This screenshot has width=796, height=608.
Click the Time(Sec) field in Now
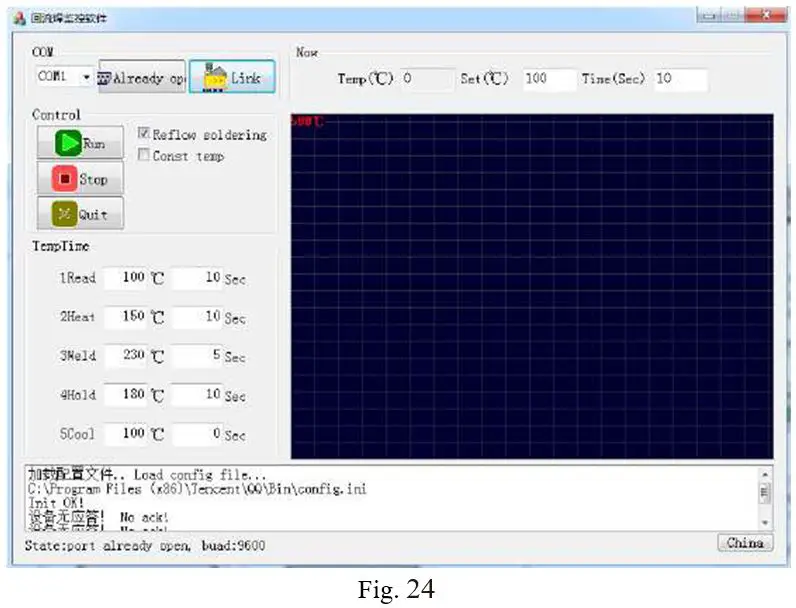pyautogui.click(x=680, y=79)
